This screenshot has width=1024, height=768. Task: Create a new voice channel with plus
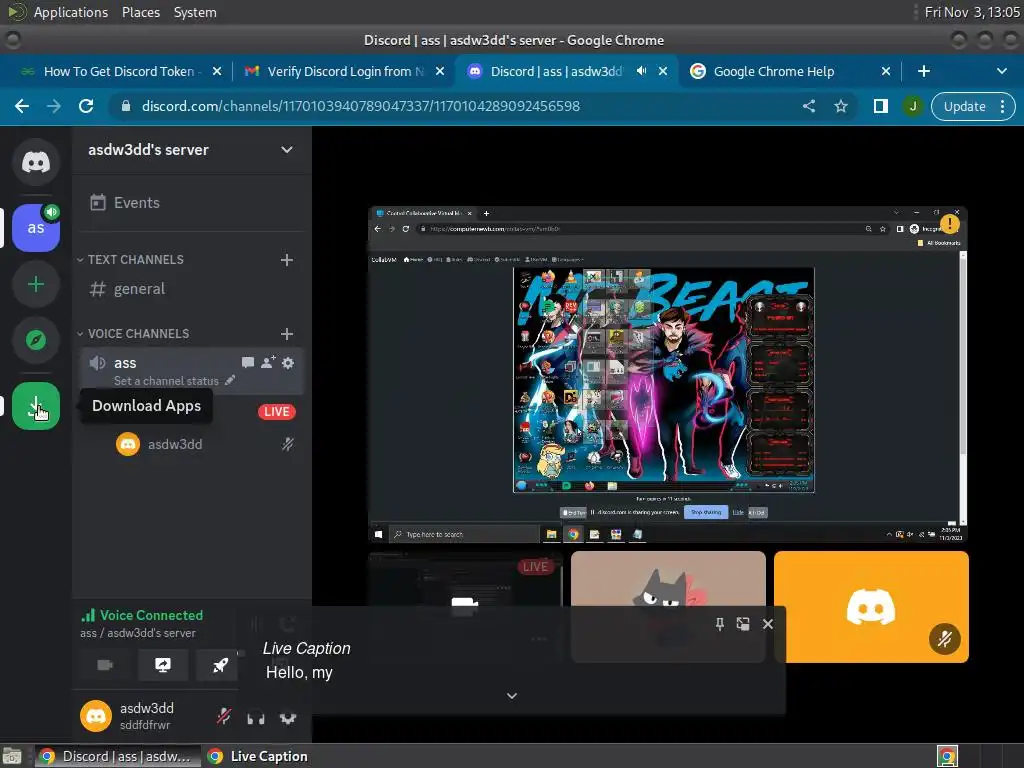point(287,334)
